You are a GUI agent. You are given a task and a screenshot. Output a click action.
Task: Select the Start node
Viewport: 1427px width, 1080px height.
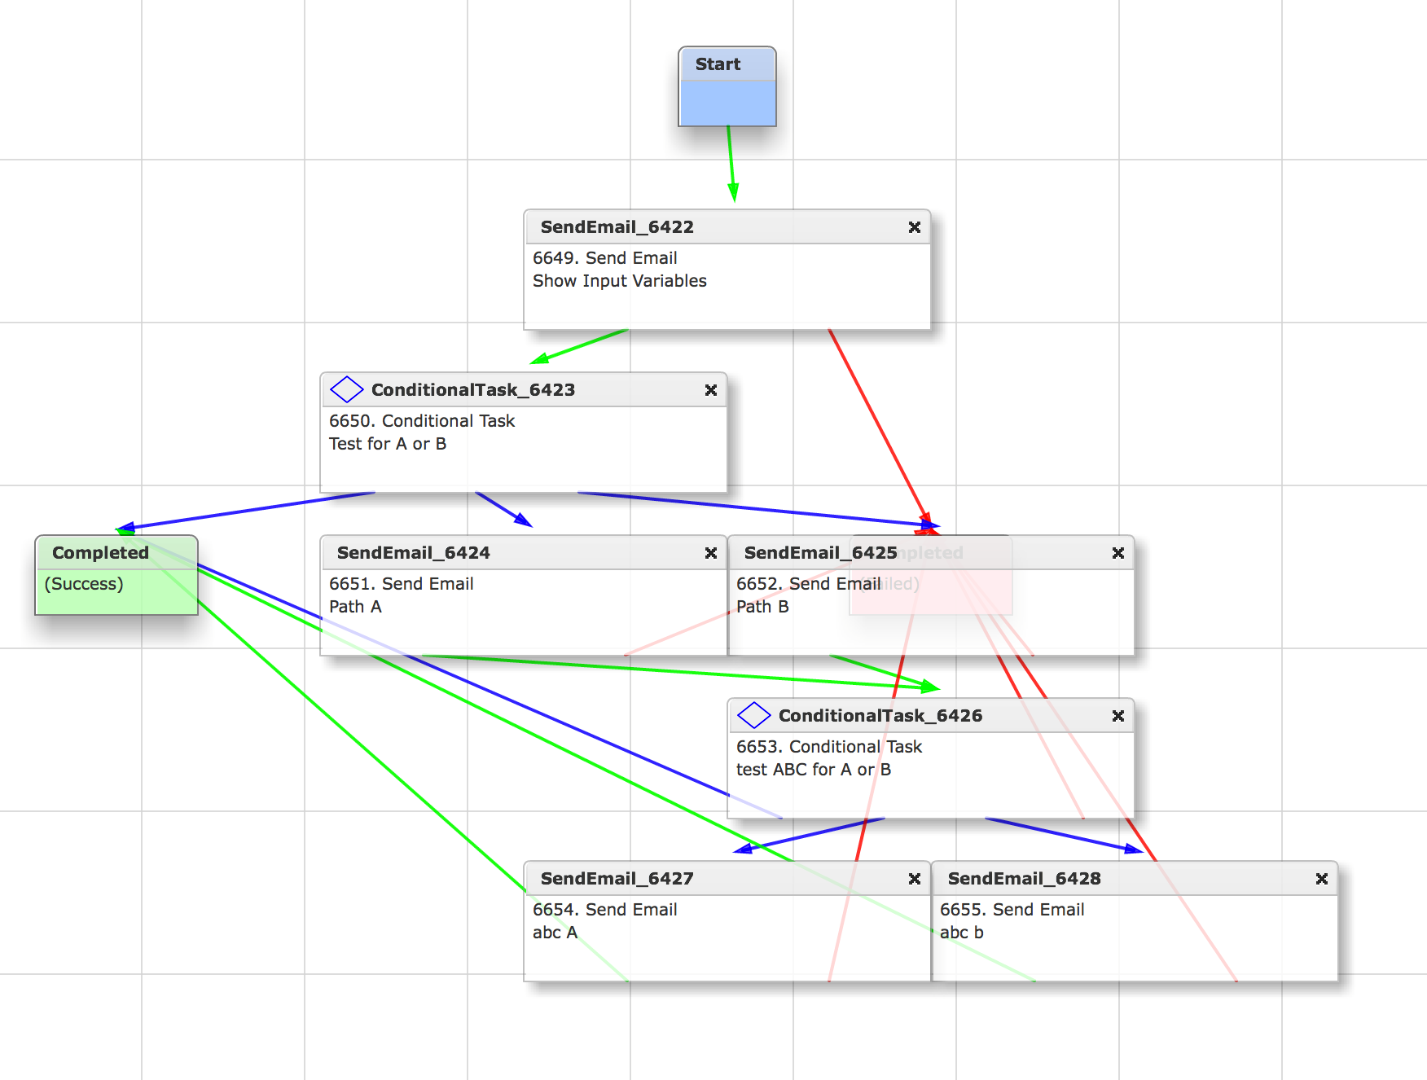(x=727, y=86)
